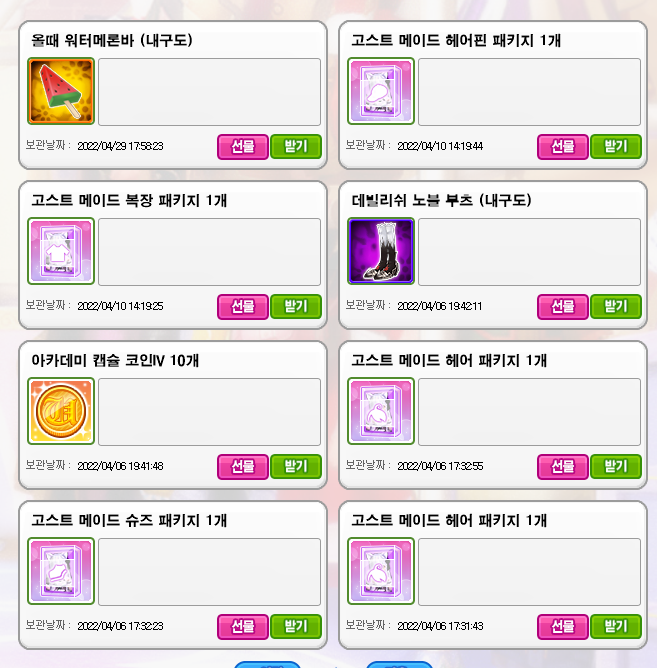
Task: Click 받기 for 아카데미 캡슐 코인IV 10개
Action: tap(296, 466)
